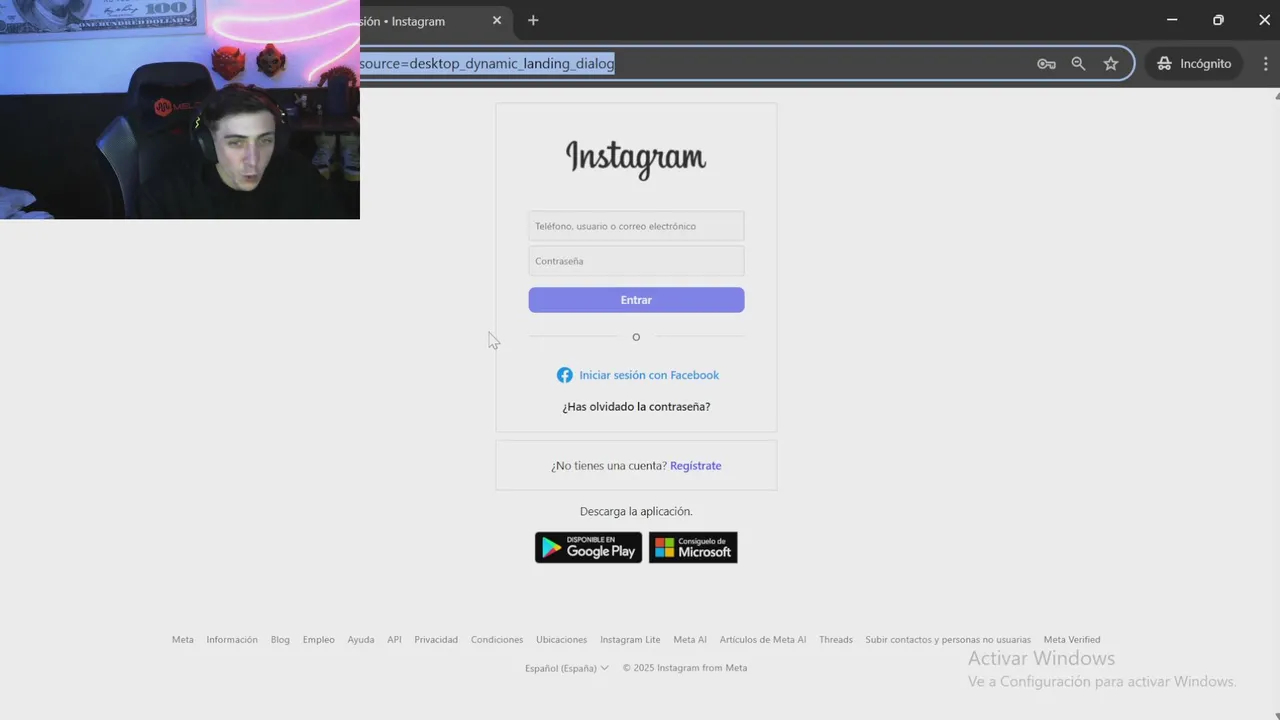The height and width of the screenshot is (720, 1280).
Task: Open the Privacidad footer link
Action: tap(436, 640)
